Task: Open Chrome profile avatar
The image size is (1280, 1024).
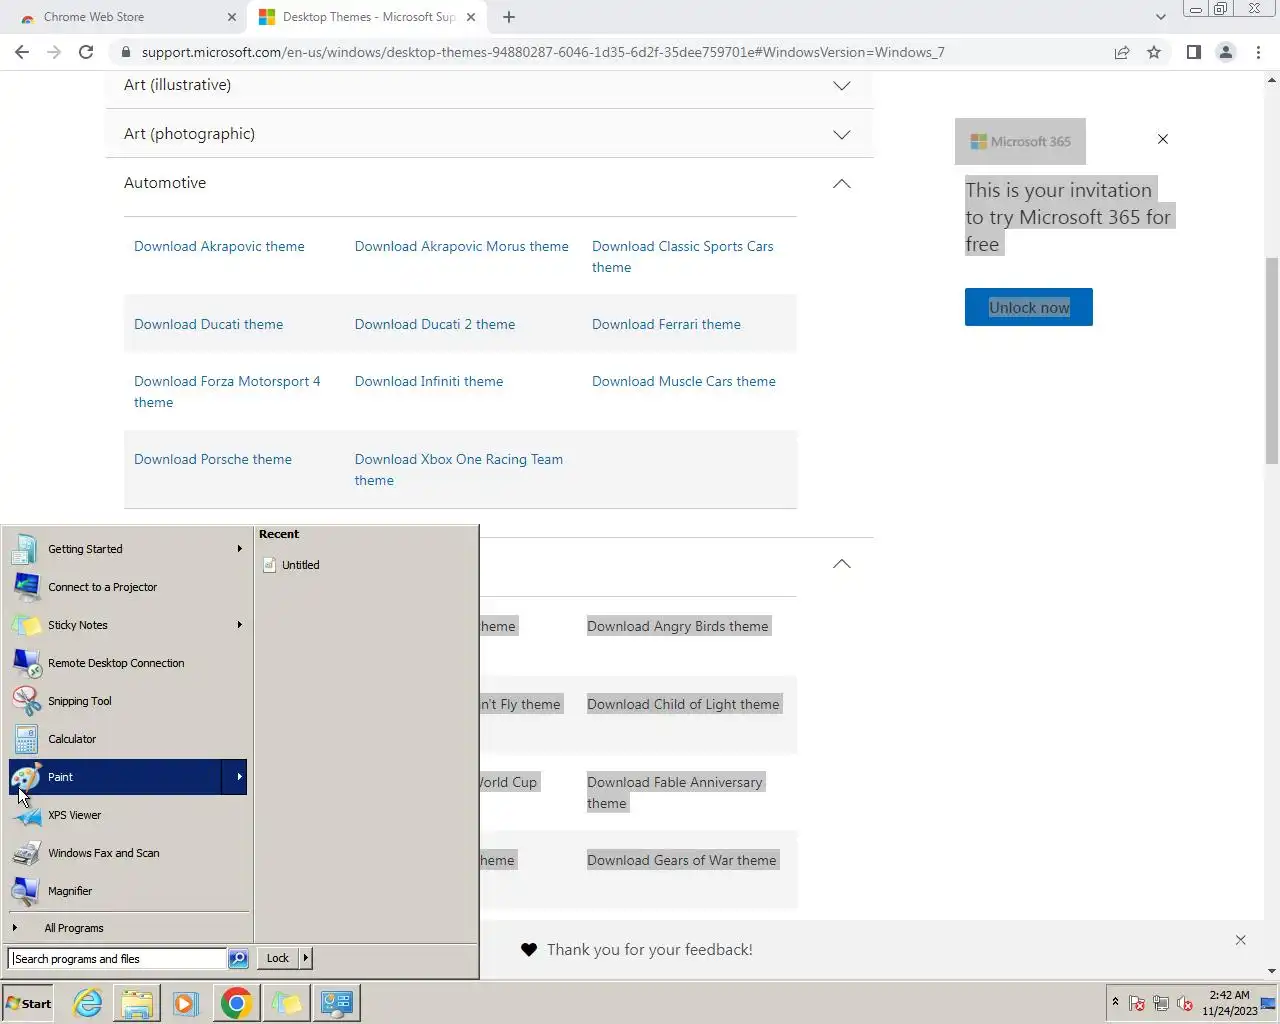Action: click(1225, 52)
